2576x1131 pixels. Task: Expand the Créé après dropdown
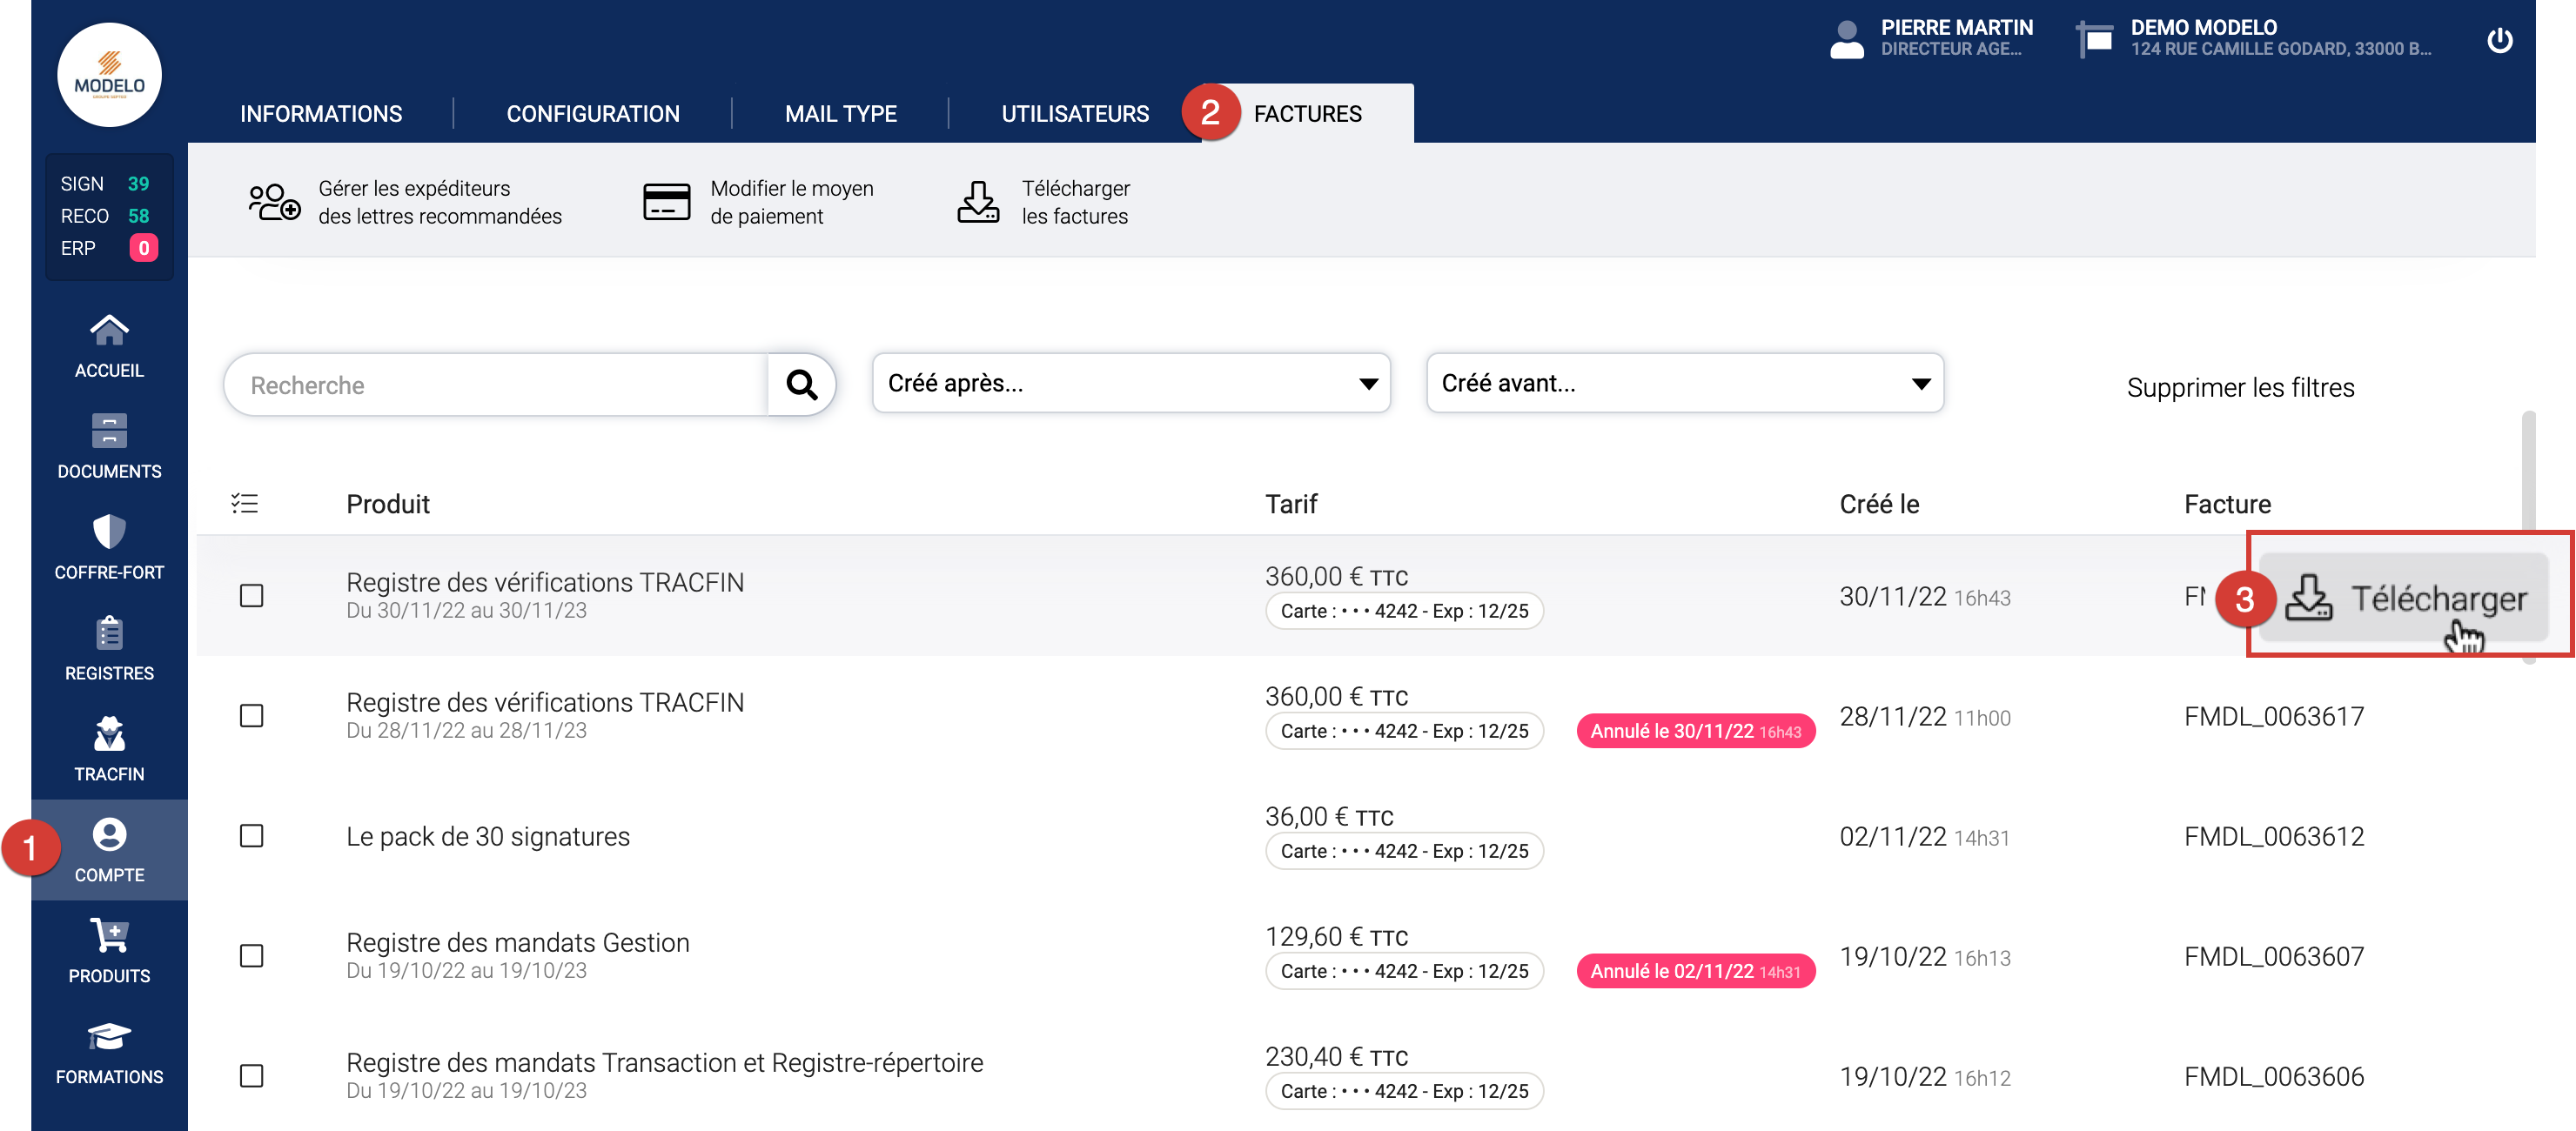1131,383
